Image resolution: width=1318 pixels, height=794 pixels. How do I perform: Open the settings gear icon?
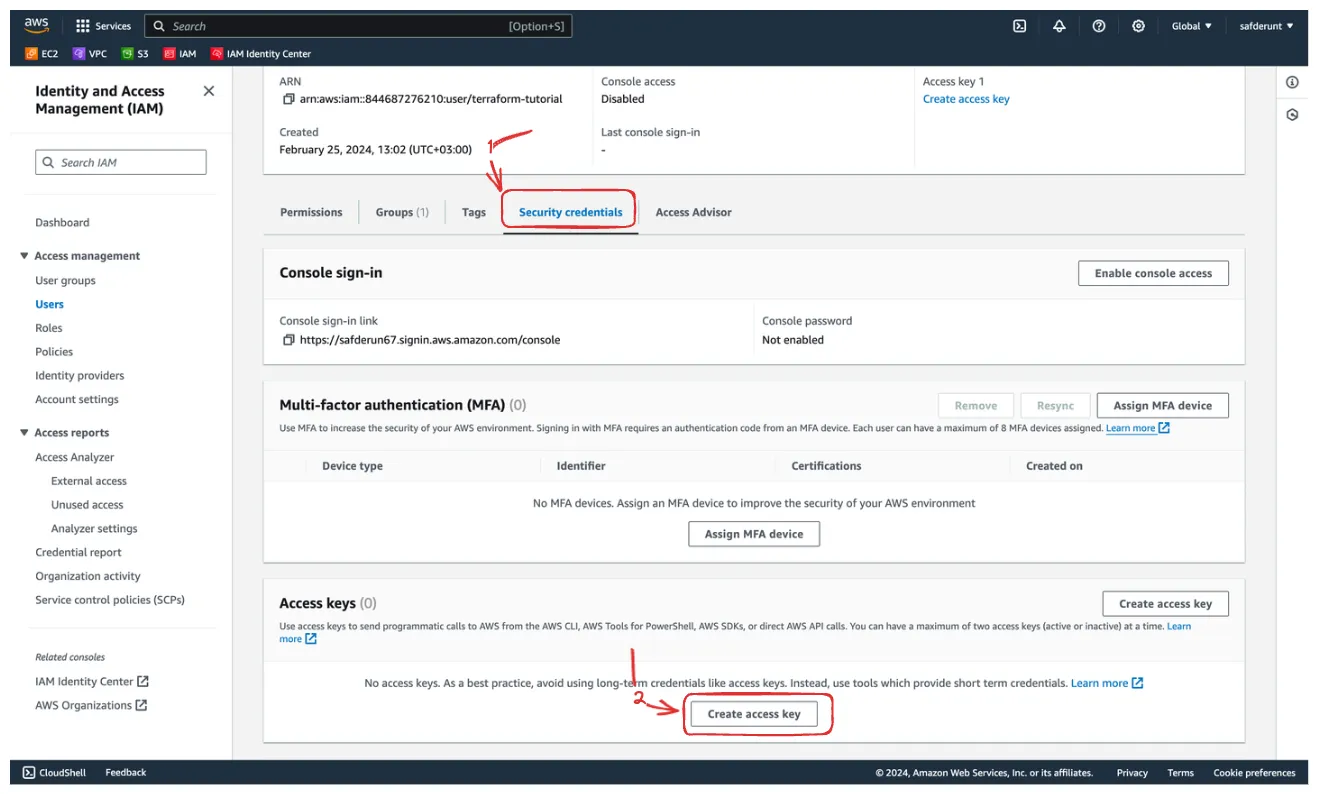tap(1138, 26)
